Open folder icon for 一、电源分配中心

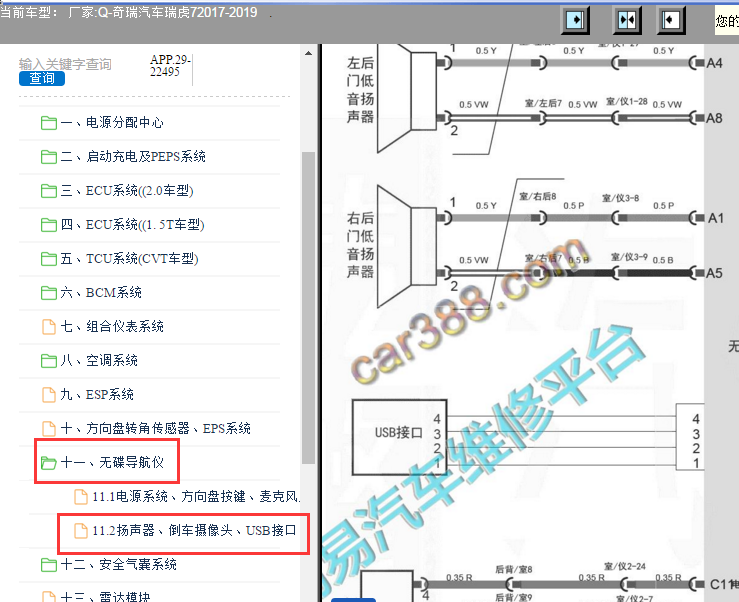(x=49, y=123)
